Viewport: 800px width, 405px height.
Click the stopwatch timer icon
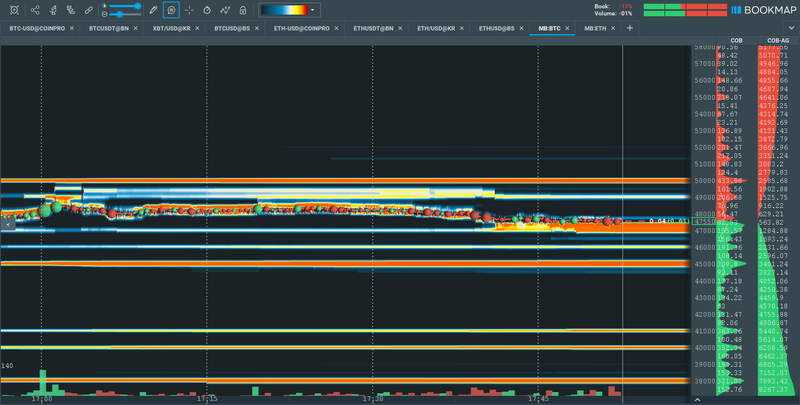pos(207,10)
